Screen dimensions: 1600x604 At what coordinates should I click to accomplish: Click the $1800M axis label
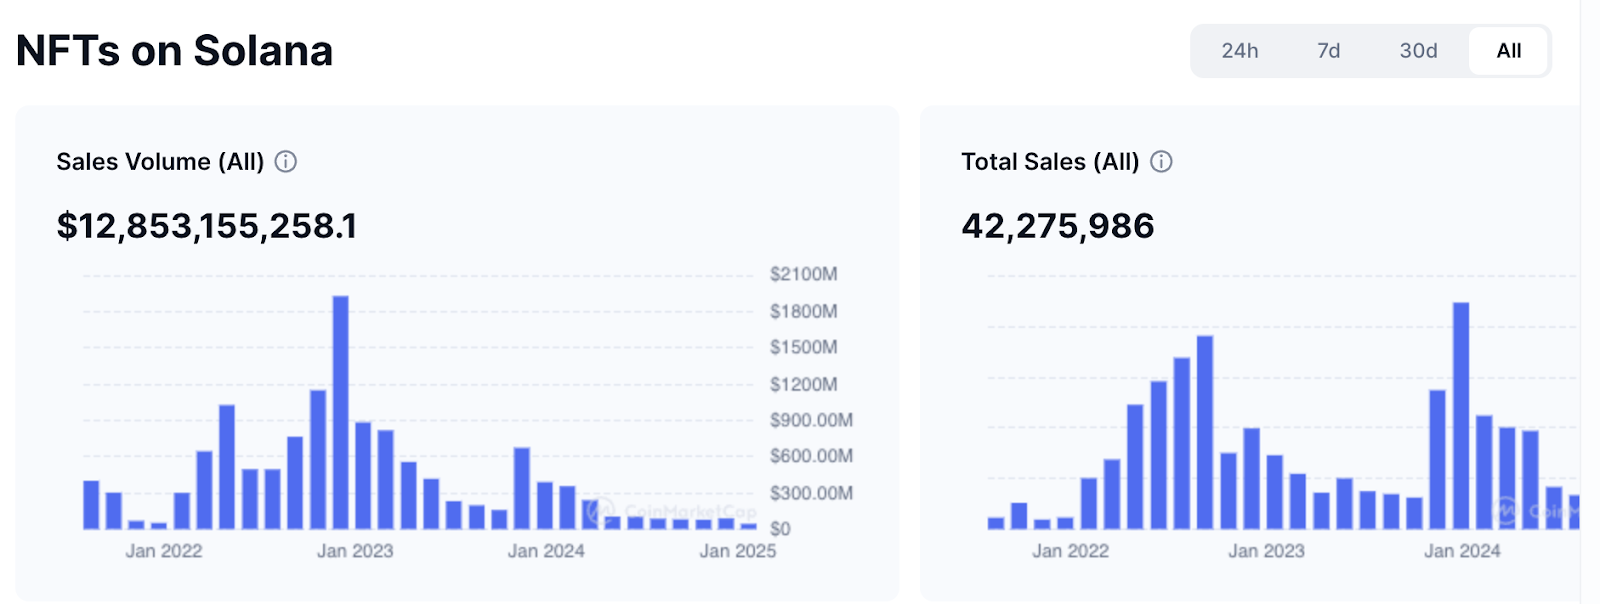(804, 311)
